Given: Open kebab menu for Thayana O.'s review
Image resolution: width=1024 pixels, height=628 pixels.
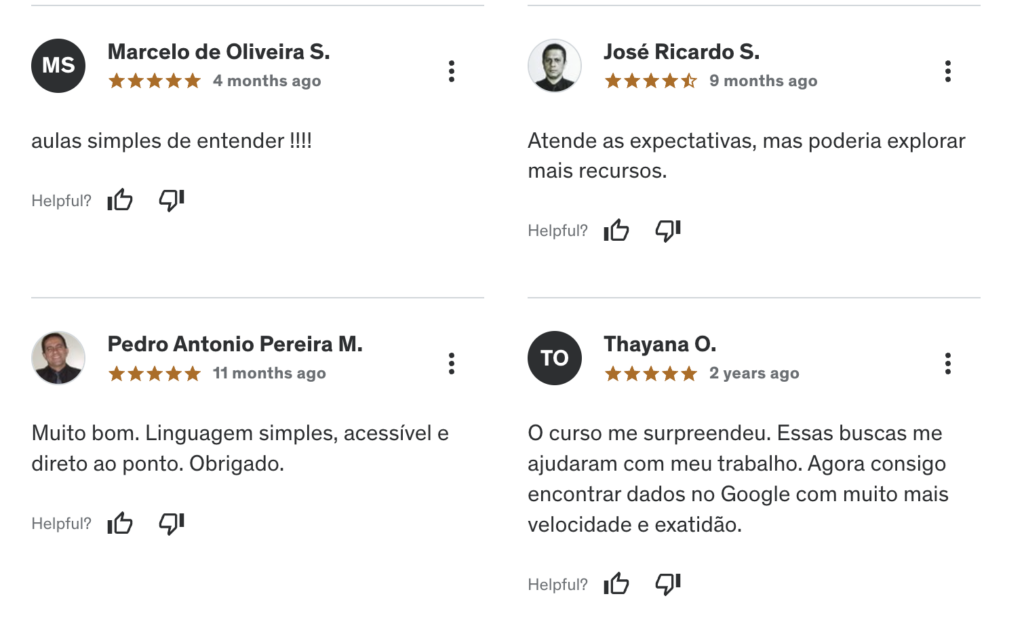Looking at the screenshot, I should (x=948, y=364).
